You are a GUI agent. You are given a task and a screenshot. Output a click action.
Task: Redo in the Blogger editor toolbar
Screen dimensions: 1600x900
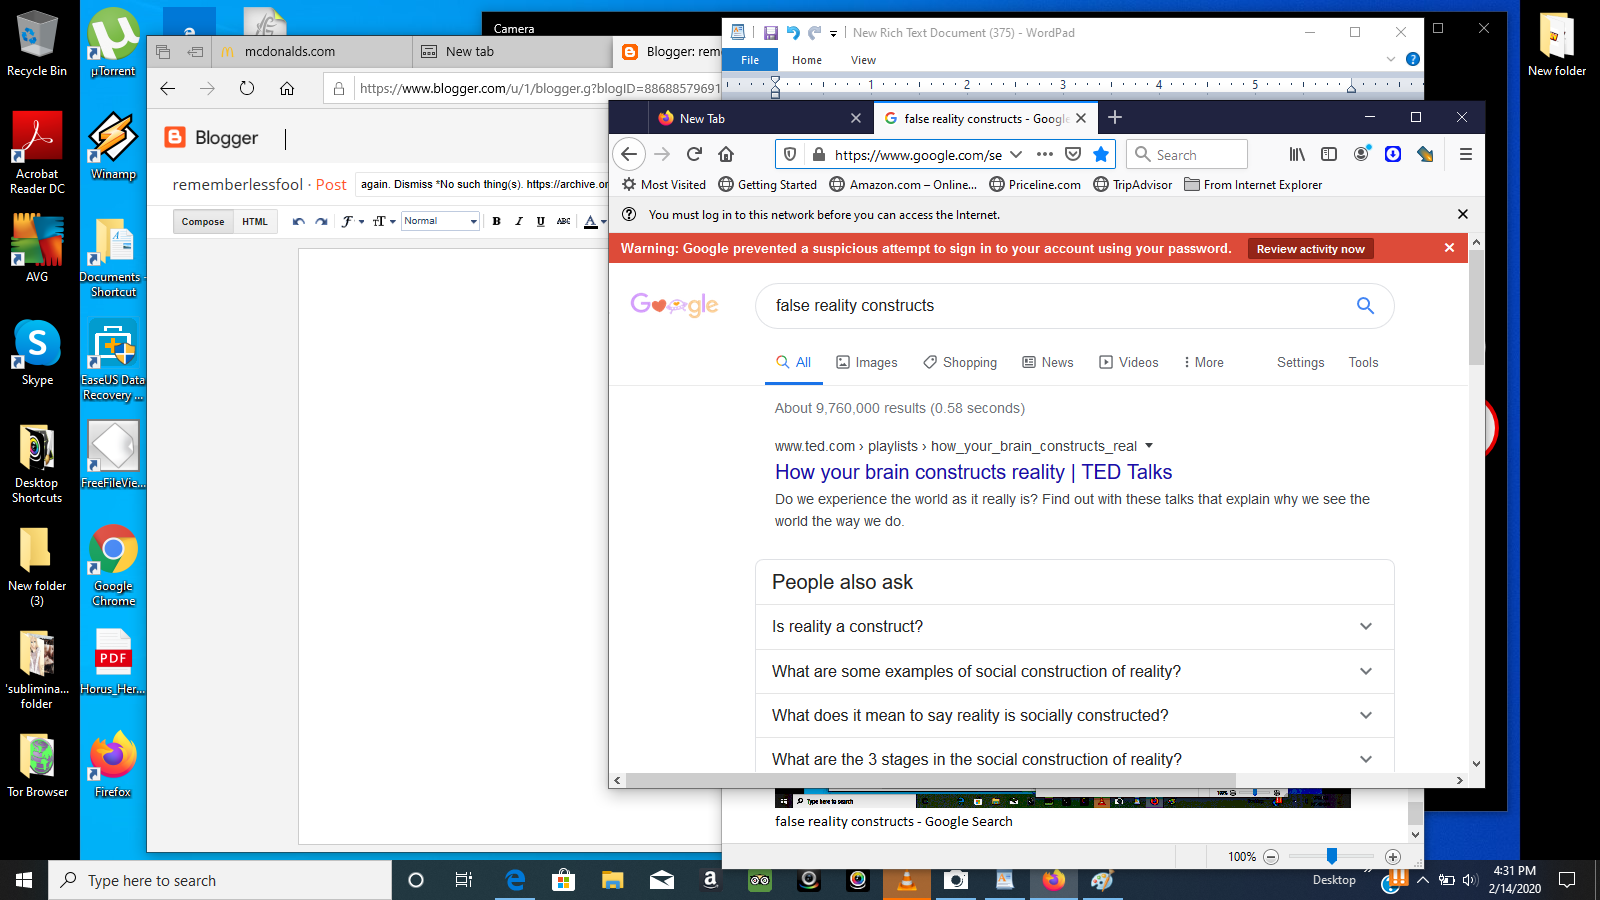point(321,221)
